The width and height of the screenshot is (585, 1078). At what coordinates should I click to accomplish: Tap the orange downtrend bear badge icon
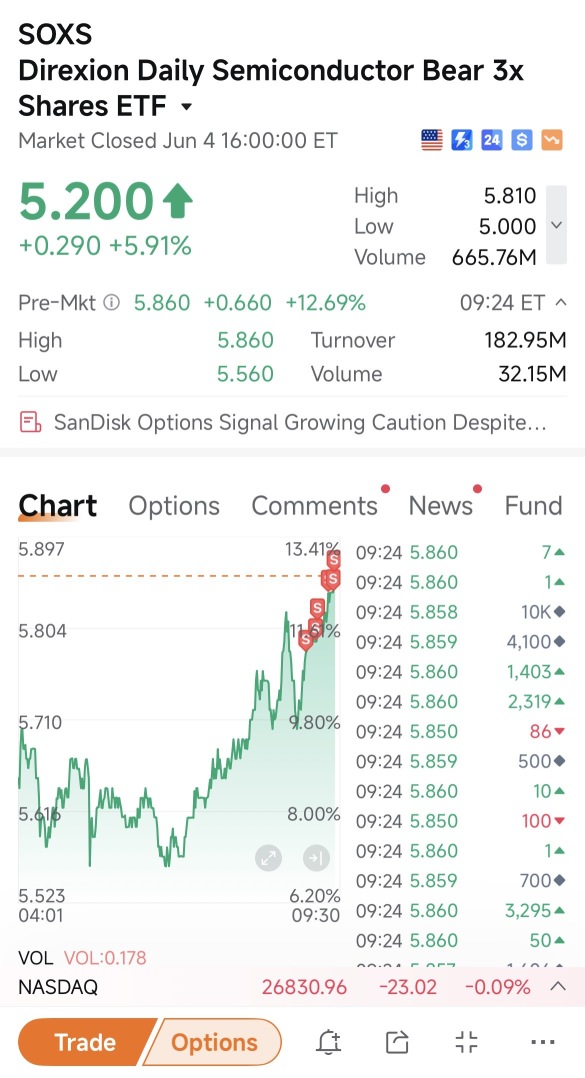pyautogui.click(x=552, y=140)
